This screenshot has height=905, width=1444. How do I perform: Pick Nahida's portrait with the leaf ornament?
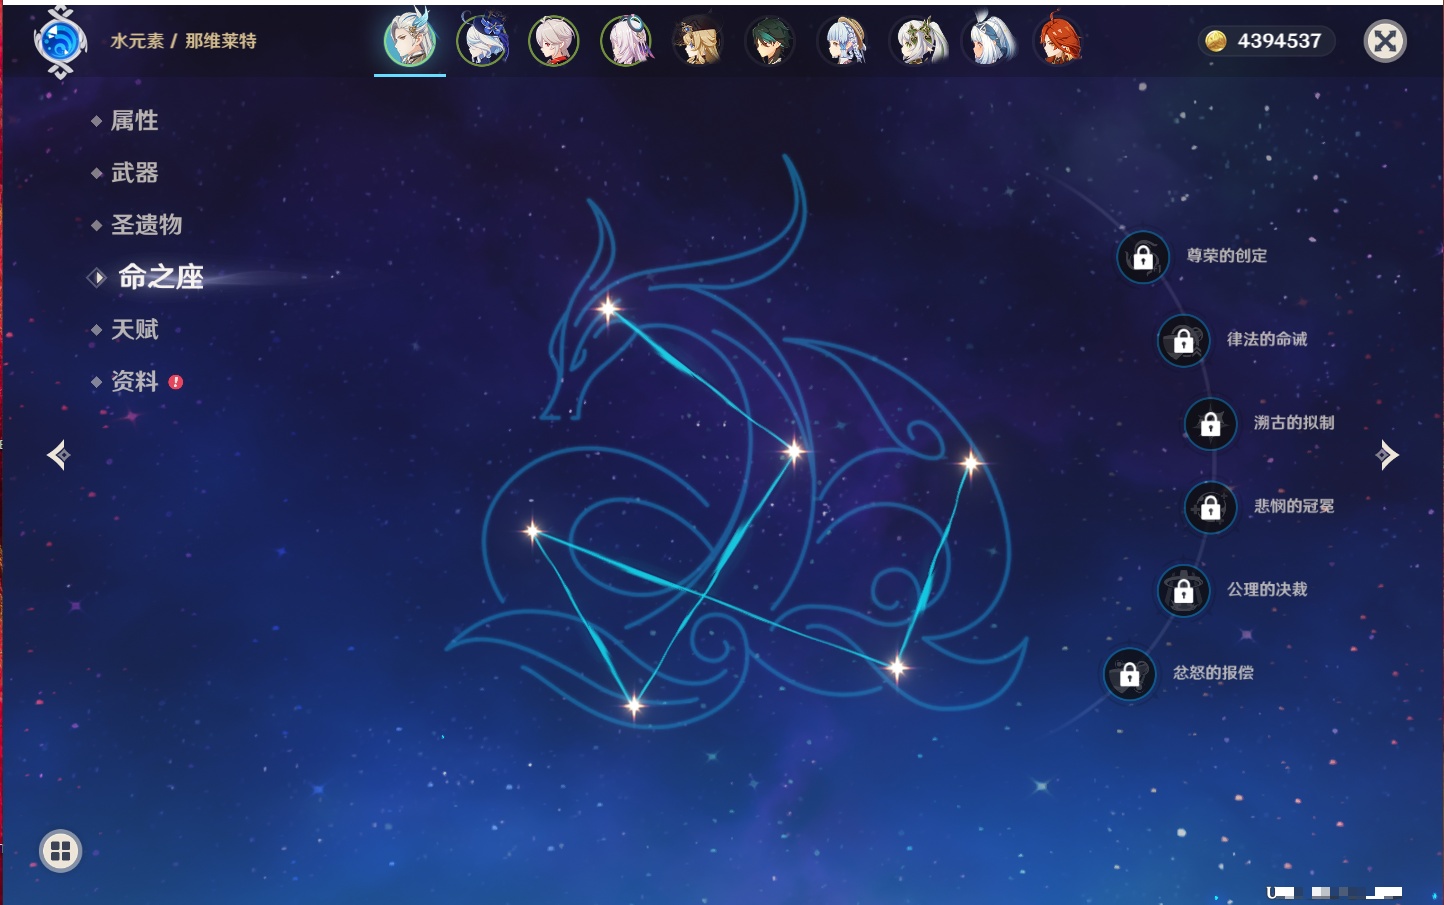tap(916, 42)
